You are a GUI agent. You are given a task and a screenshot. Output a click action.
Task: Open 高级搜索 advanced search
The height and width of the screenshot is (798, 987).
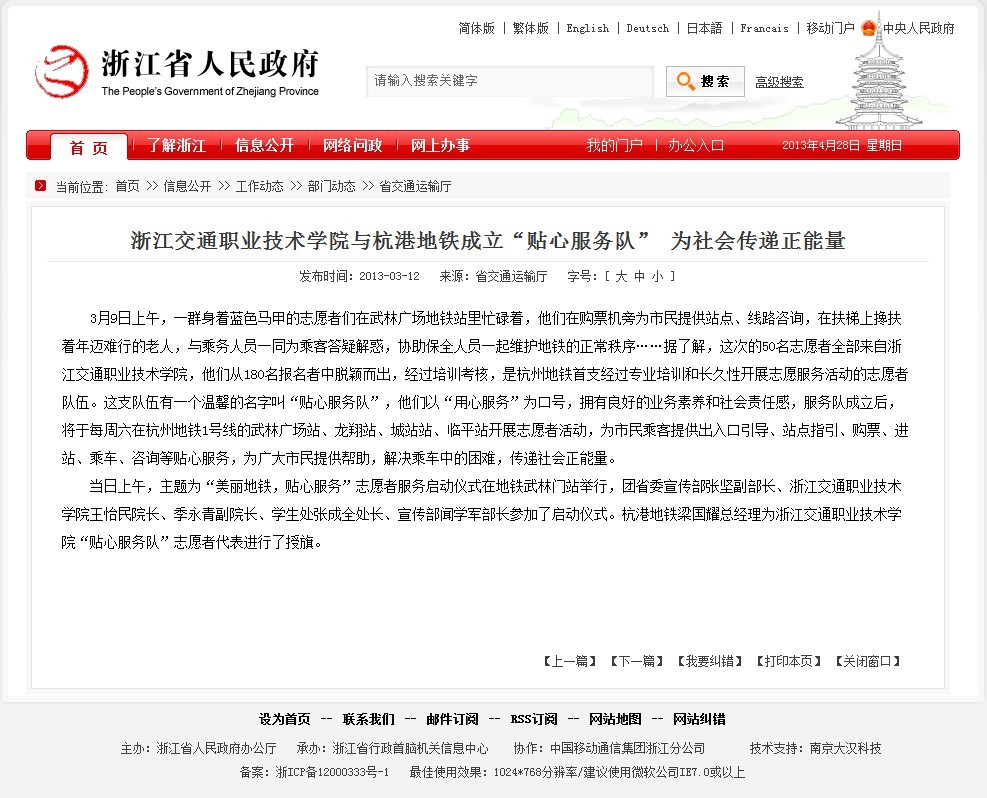(779, 82)
